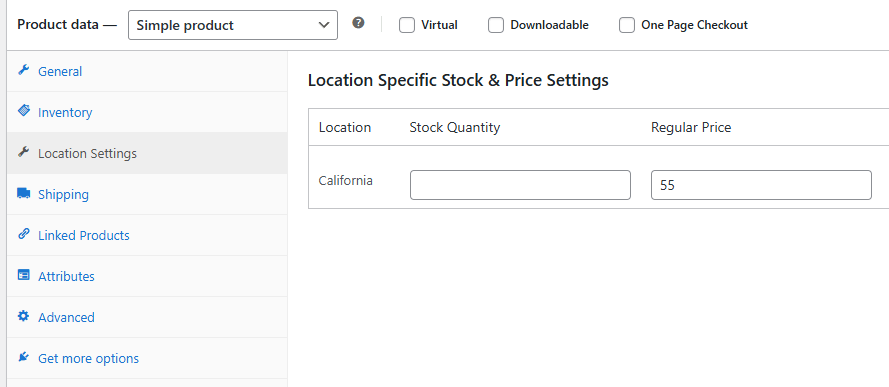
Task: Click the General tab wrench icon
Action: (23, 70)
